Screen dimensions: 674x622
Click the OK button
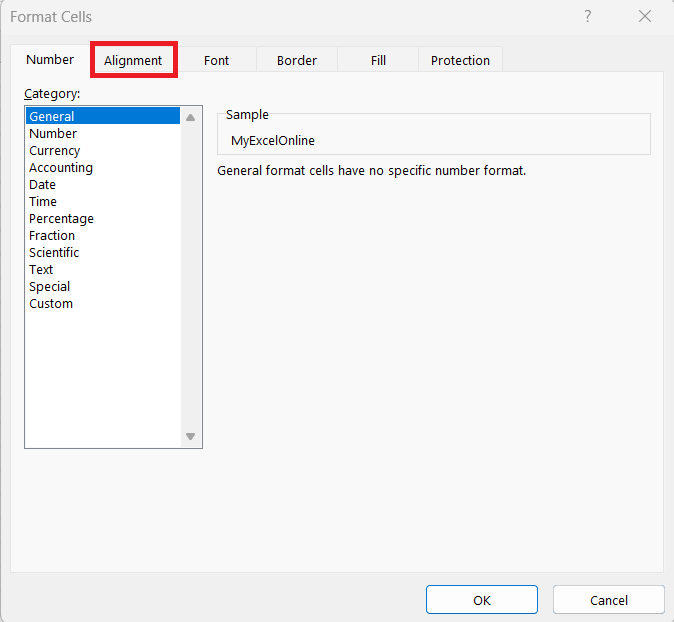tap(482, 600)
